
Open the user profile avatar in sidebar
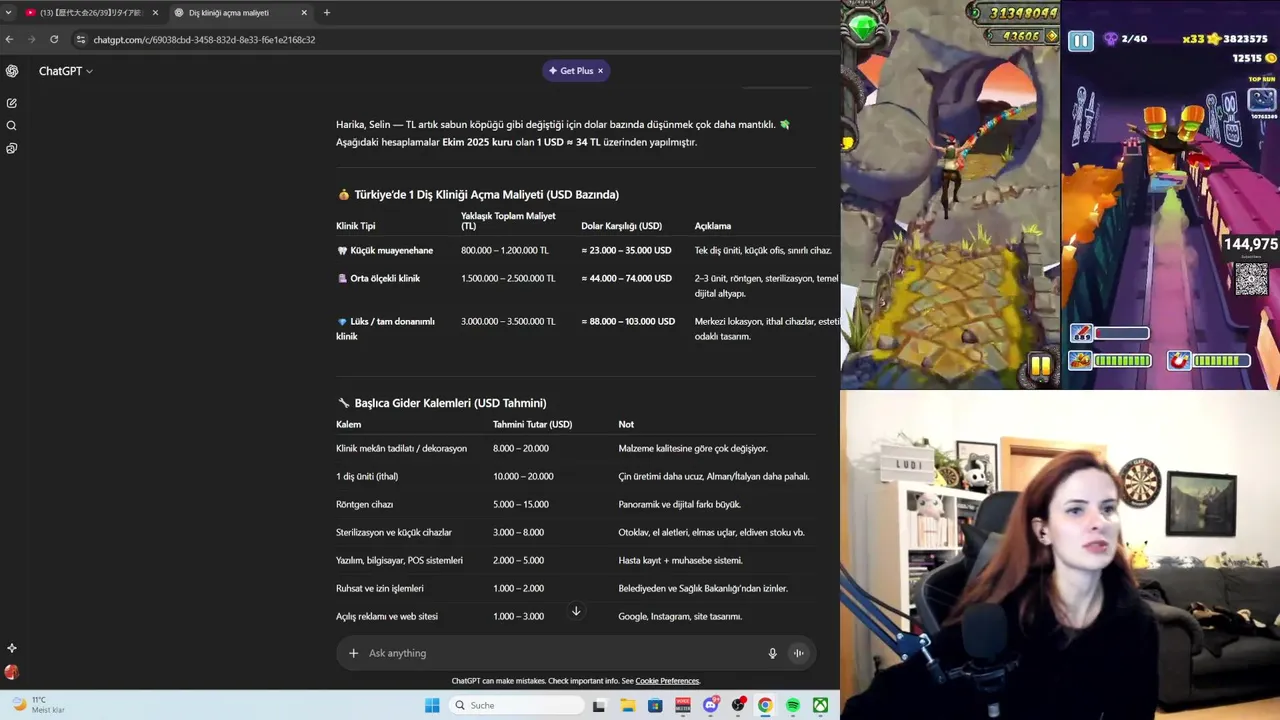[x=12, y=673]
